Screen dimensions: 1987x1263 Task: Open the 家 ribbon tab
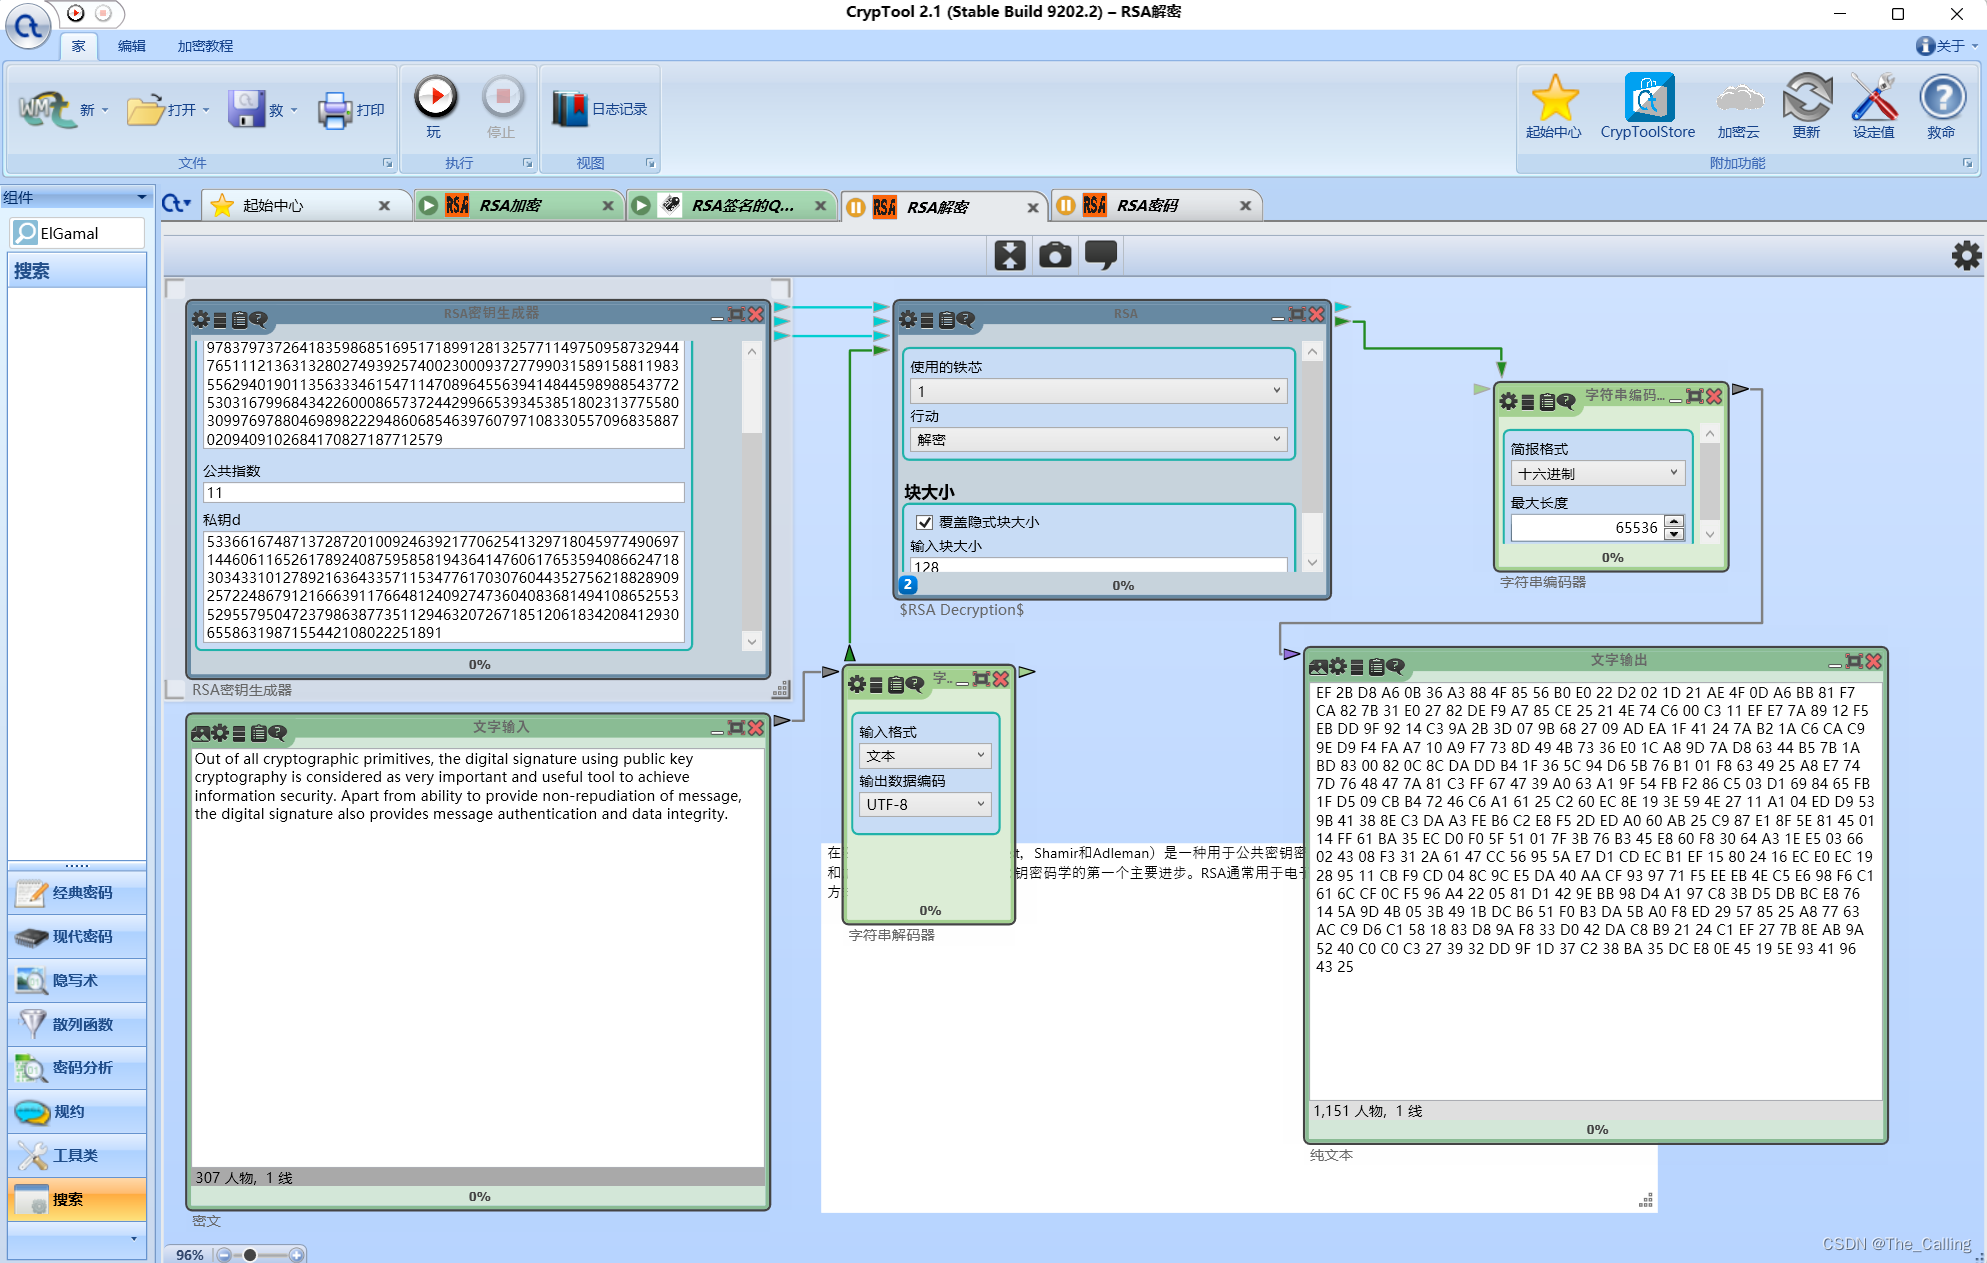78,46
